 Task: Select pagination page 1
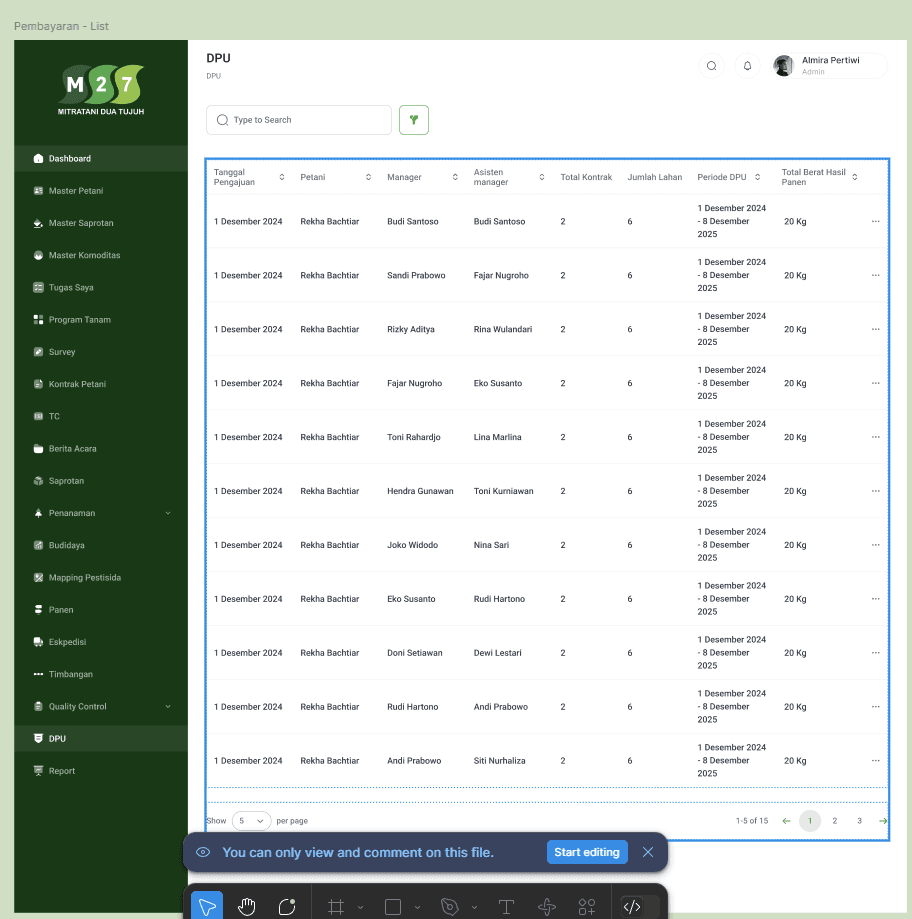(810, 821)
